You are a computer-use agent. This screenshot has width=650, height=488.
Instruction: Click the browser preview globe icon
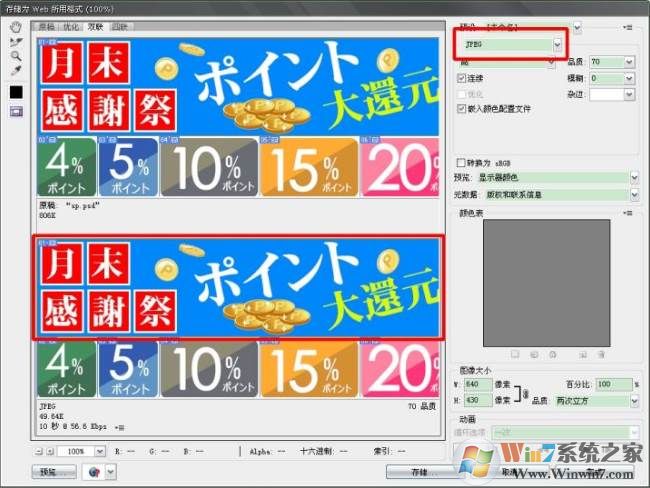point(95,472)
